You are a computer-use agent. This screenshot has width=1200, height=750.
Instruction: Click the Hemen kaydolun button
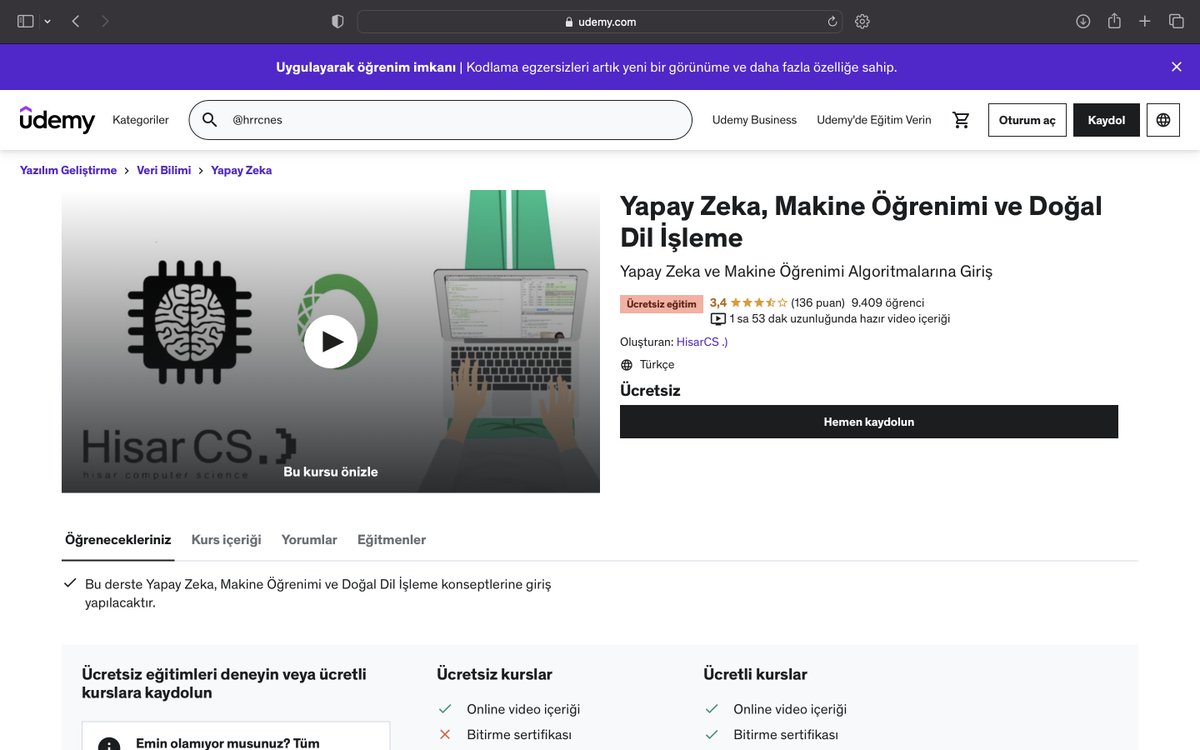tap(869, 422)
